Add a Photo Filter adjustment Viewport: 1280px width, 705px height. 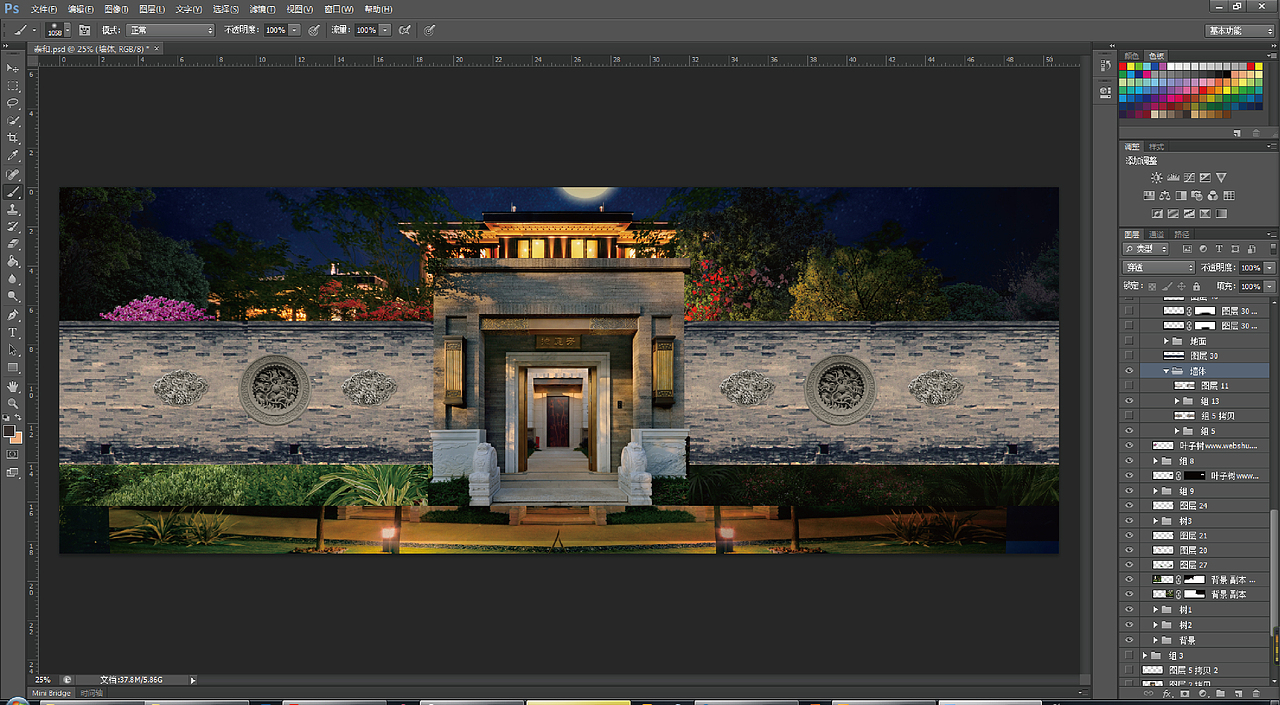pyautogui.click(x=1197, y=195)
